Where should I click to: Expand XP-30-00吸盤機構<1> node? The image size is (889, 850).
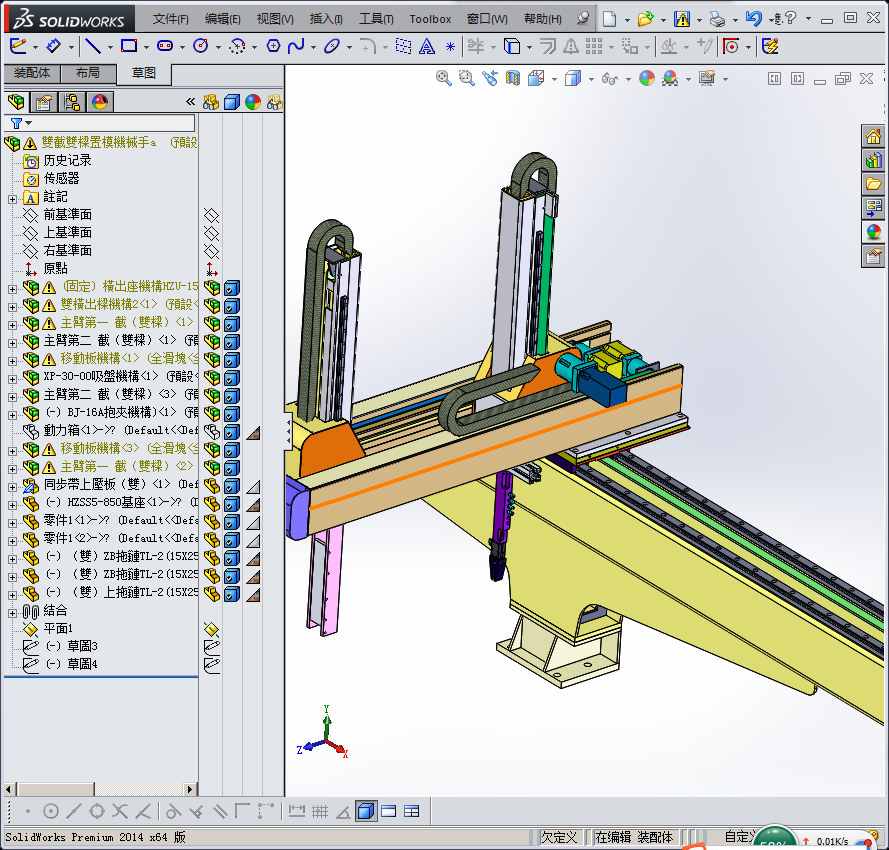12,379
